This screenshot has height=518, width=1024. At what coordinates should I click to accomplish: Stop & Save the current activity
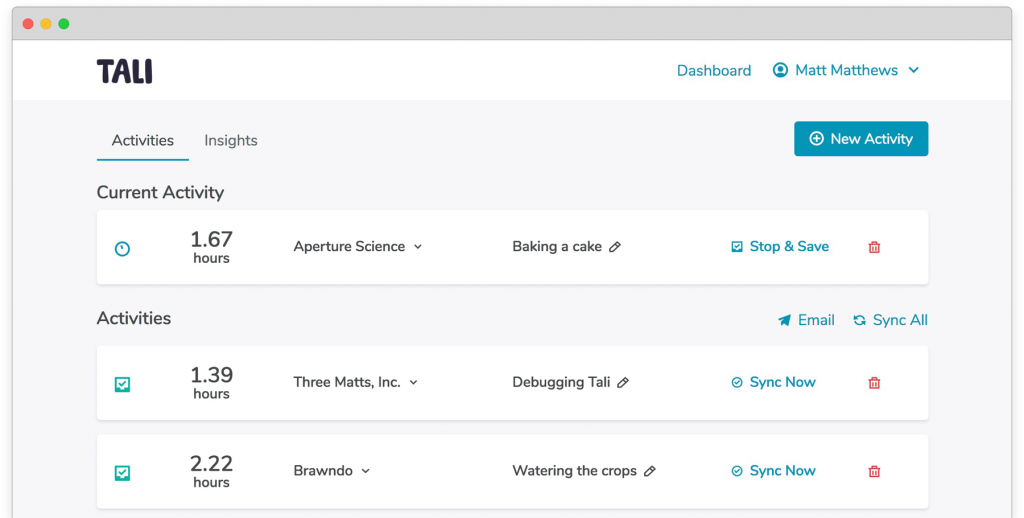click(780, 246)
